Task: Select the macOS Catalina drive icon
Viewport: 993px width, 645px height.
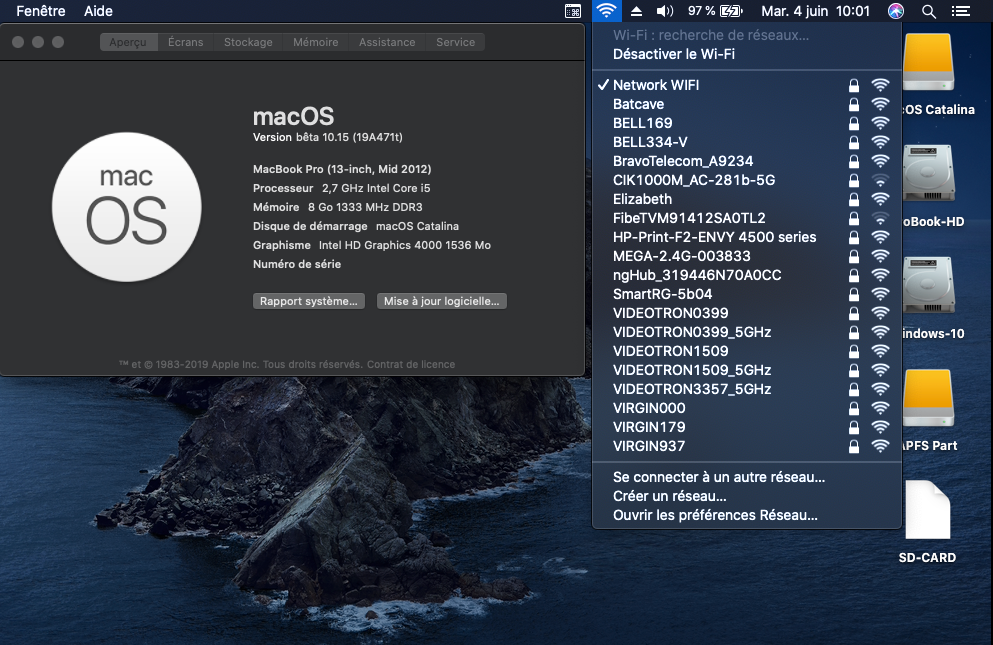Action: [928, 61]
